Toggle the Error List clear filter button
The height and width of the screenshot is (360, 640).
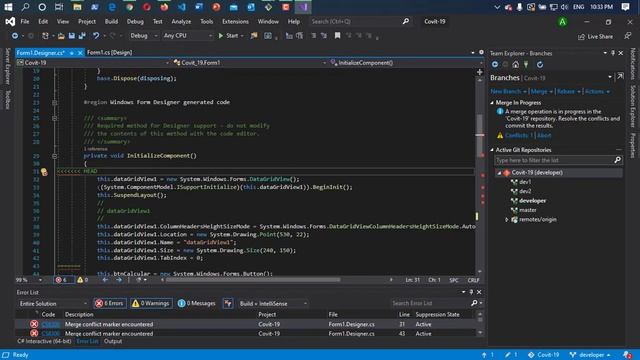pyautogui.click(x=228, y=303)
